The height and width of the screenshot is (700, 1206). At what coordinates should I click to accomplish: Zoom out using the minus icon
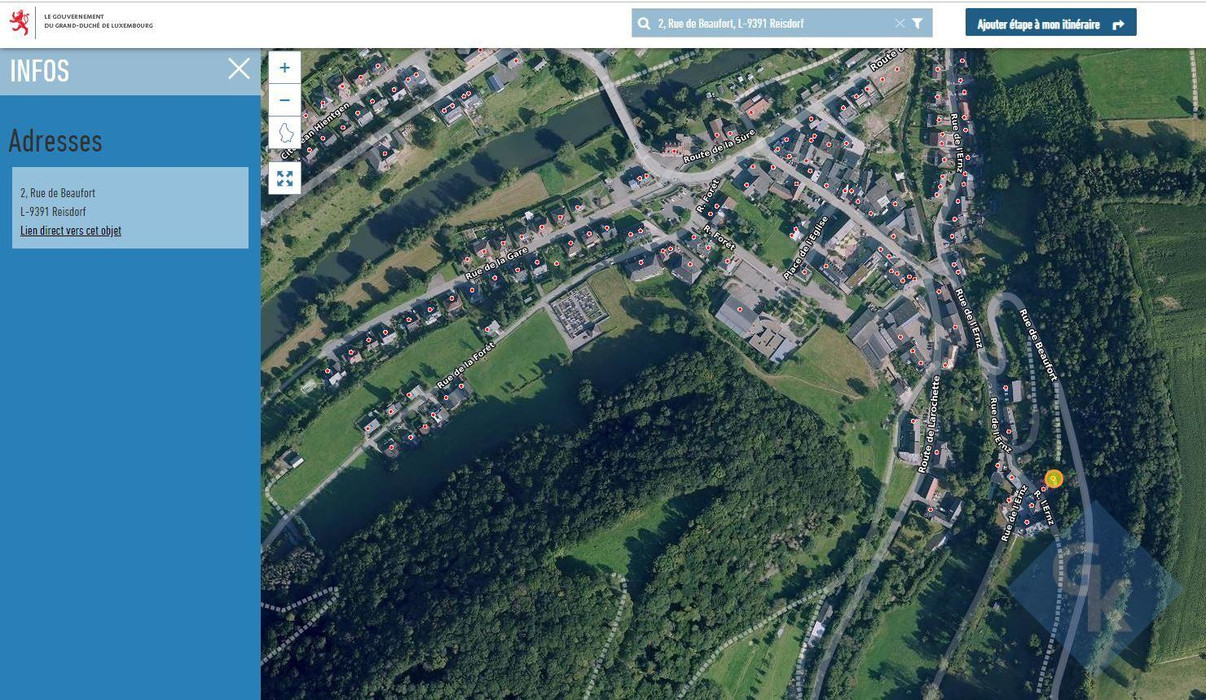284,98
